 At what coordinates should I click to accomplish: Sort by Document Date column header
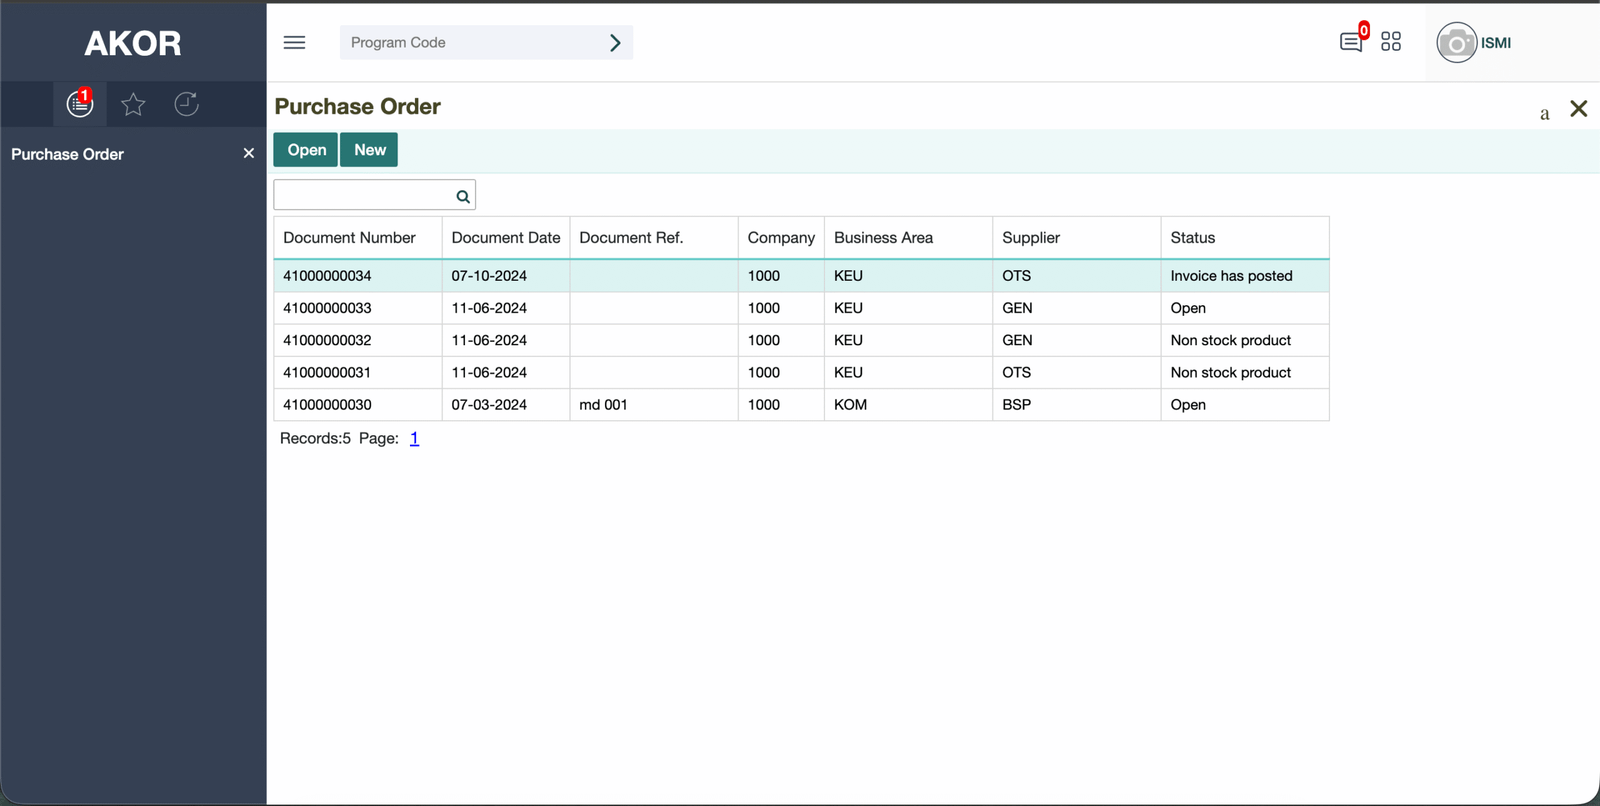505,238
